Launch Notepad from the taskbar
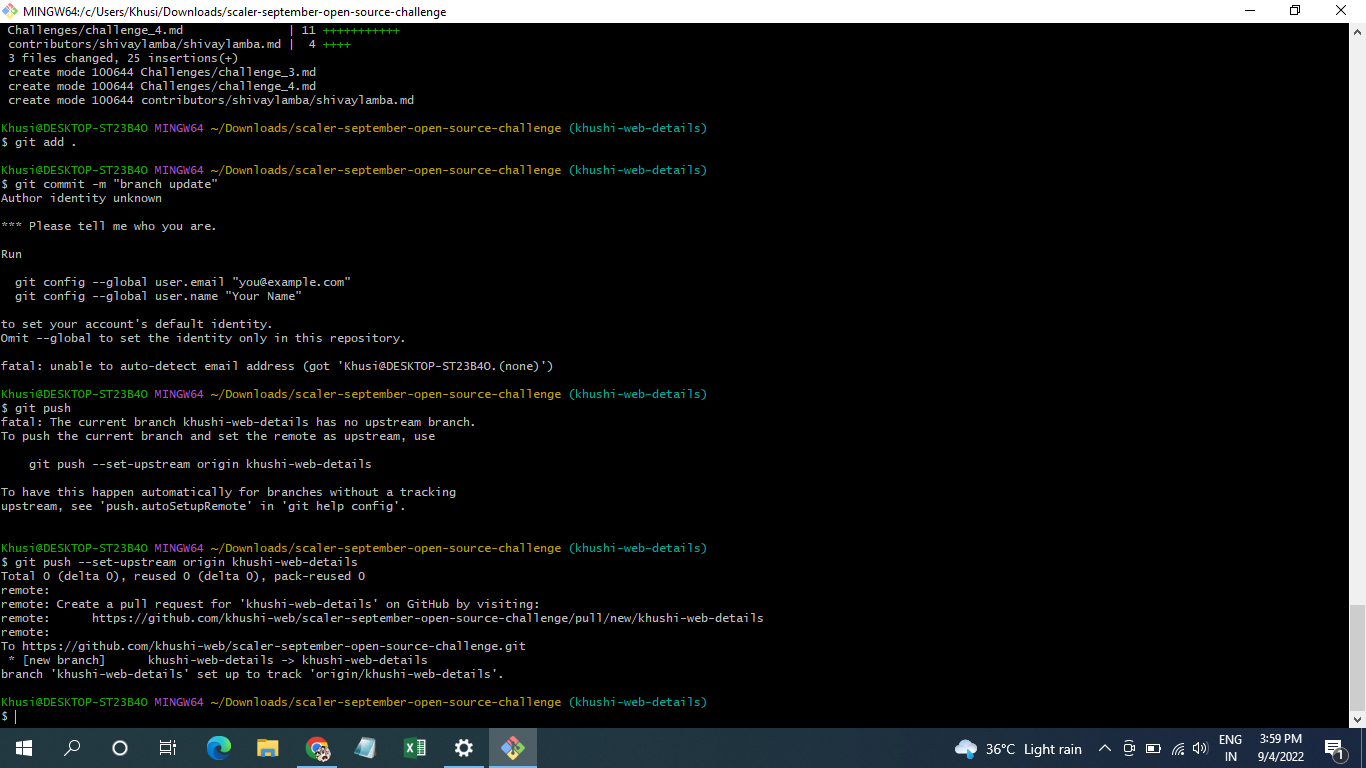Image resolution: width=1366 pixels, height=768 pixels. [365, 747]
